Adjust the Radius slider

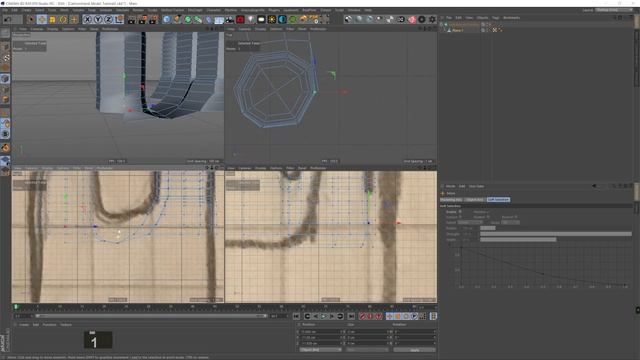tap(556, 228)
